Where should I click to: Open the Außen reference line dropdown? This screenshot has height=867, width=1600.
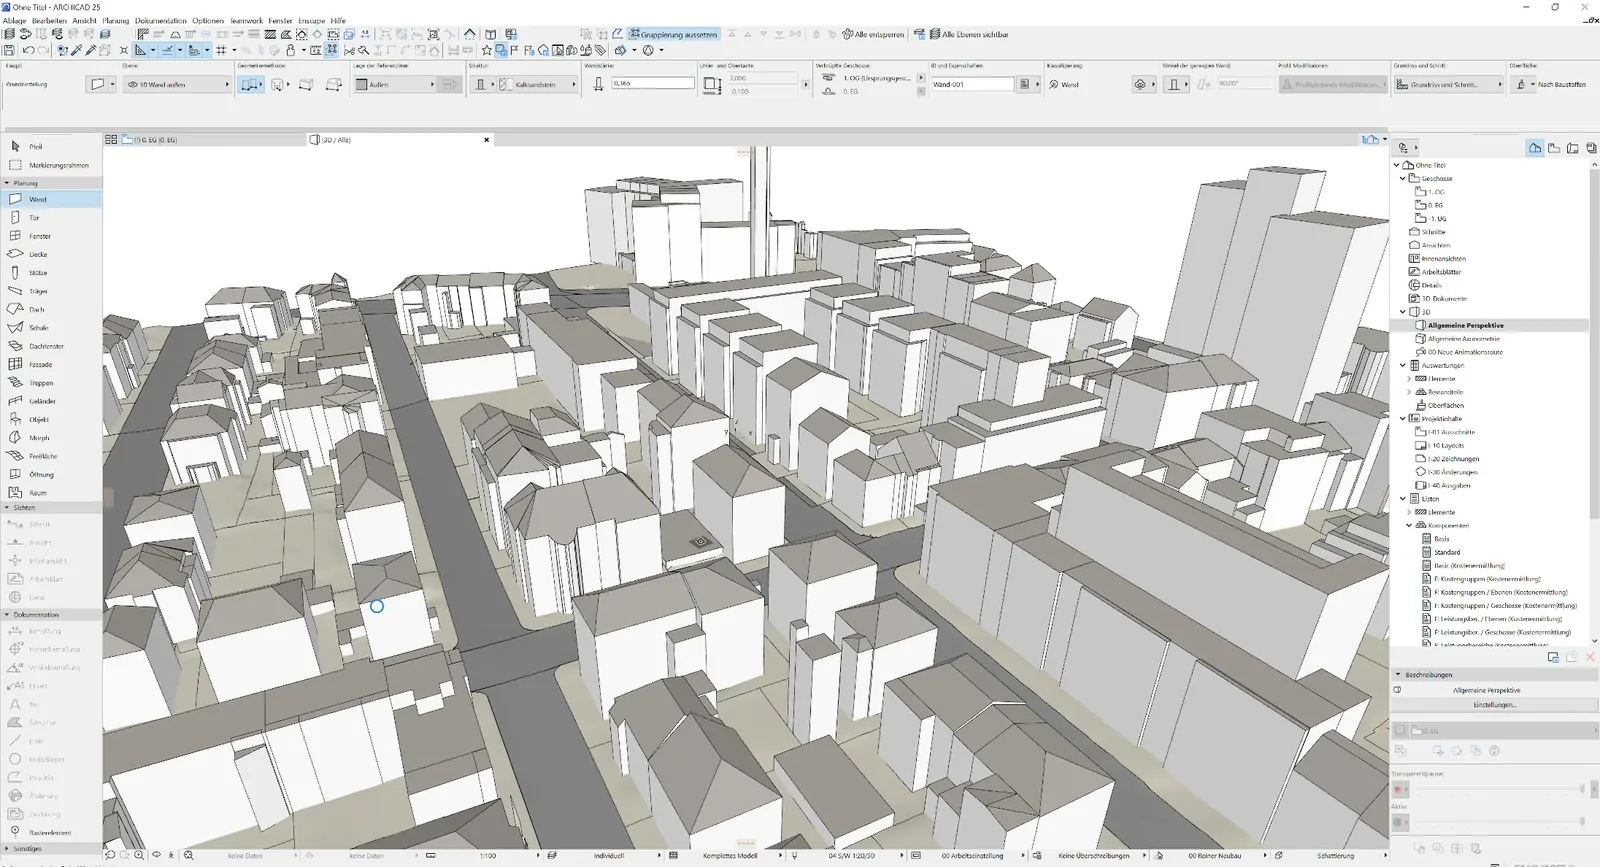[x=395, y=84]
